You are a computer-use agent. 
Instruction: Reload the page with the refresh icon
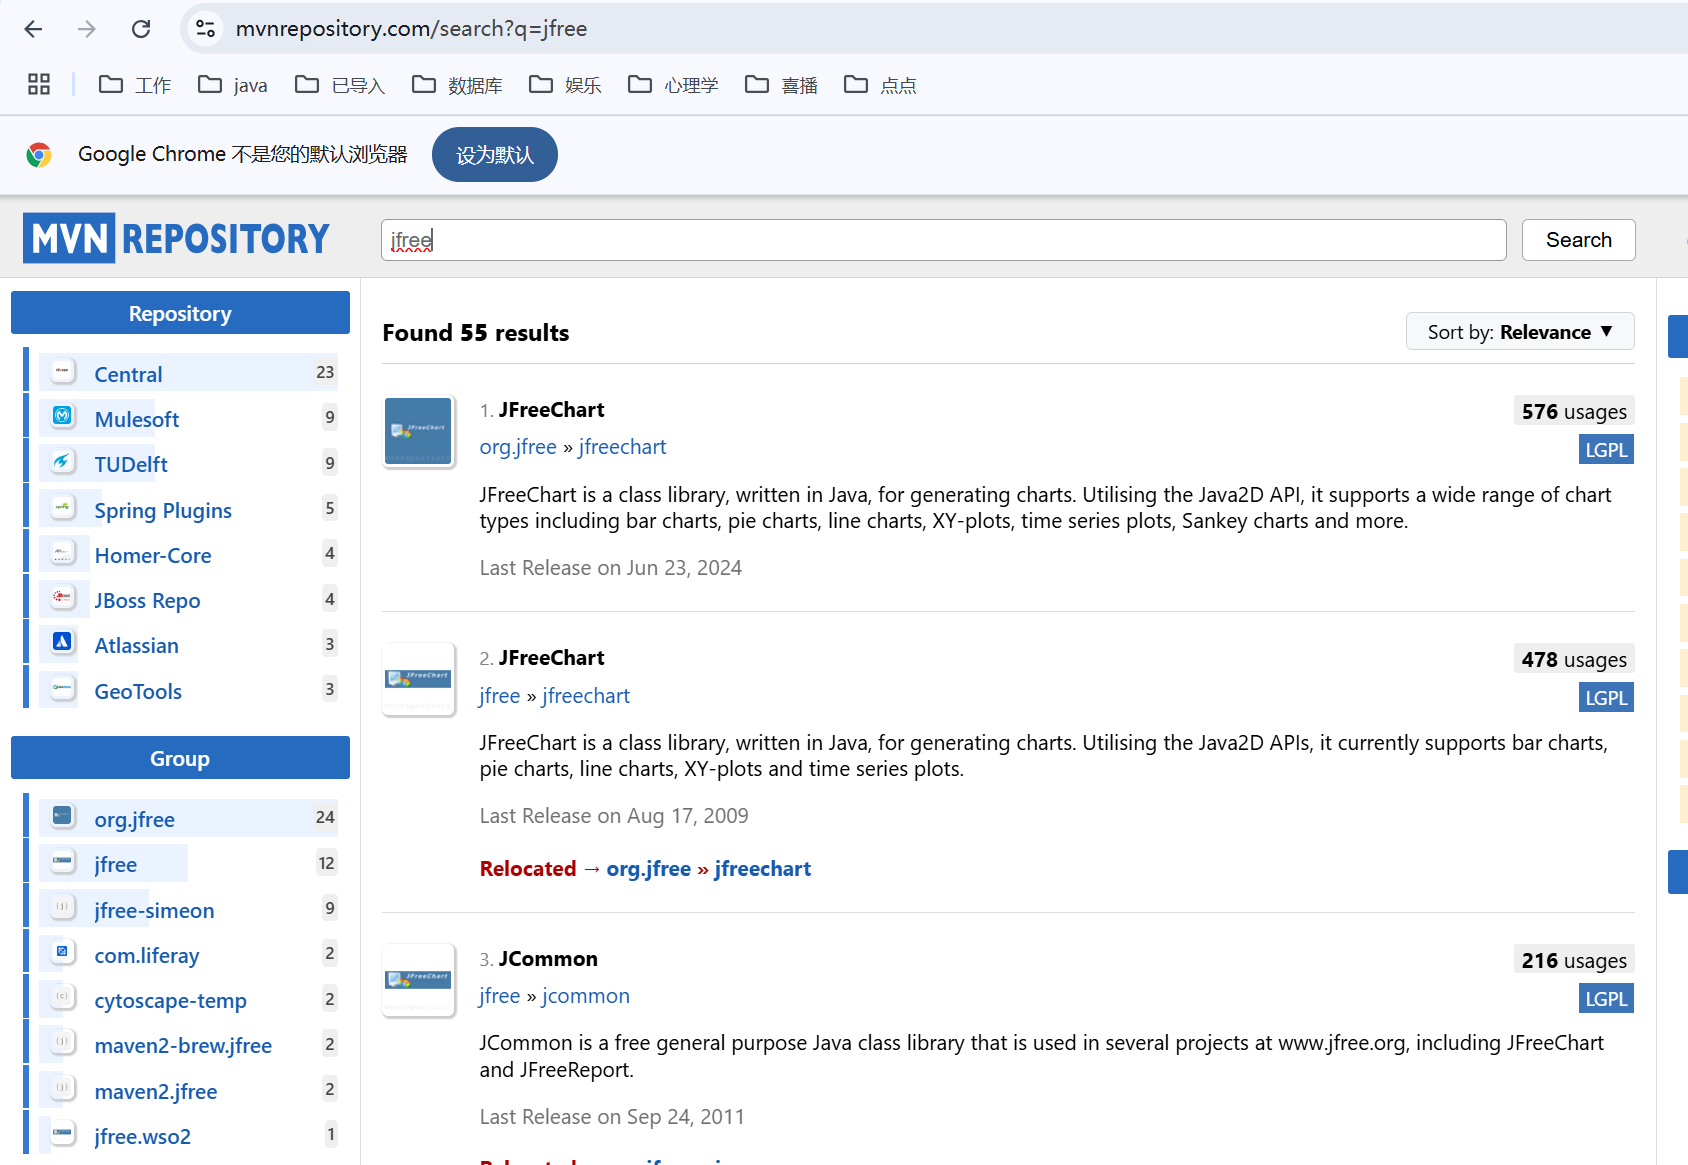[x=141, y=29]
